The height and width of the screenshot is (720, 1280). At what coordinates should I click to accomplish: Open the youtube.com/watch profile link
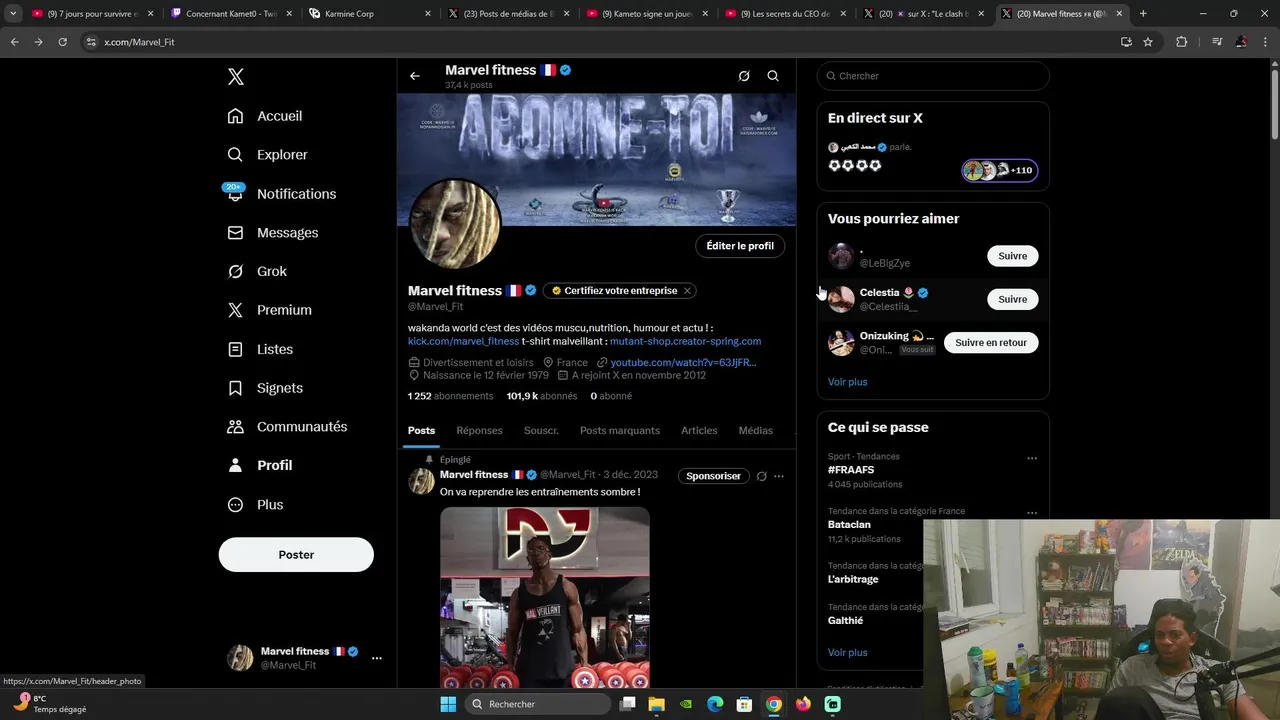pyautogui.click(x=683, y=362)
